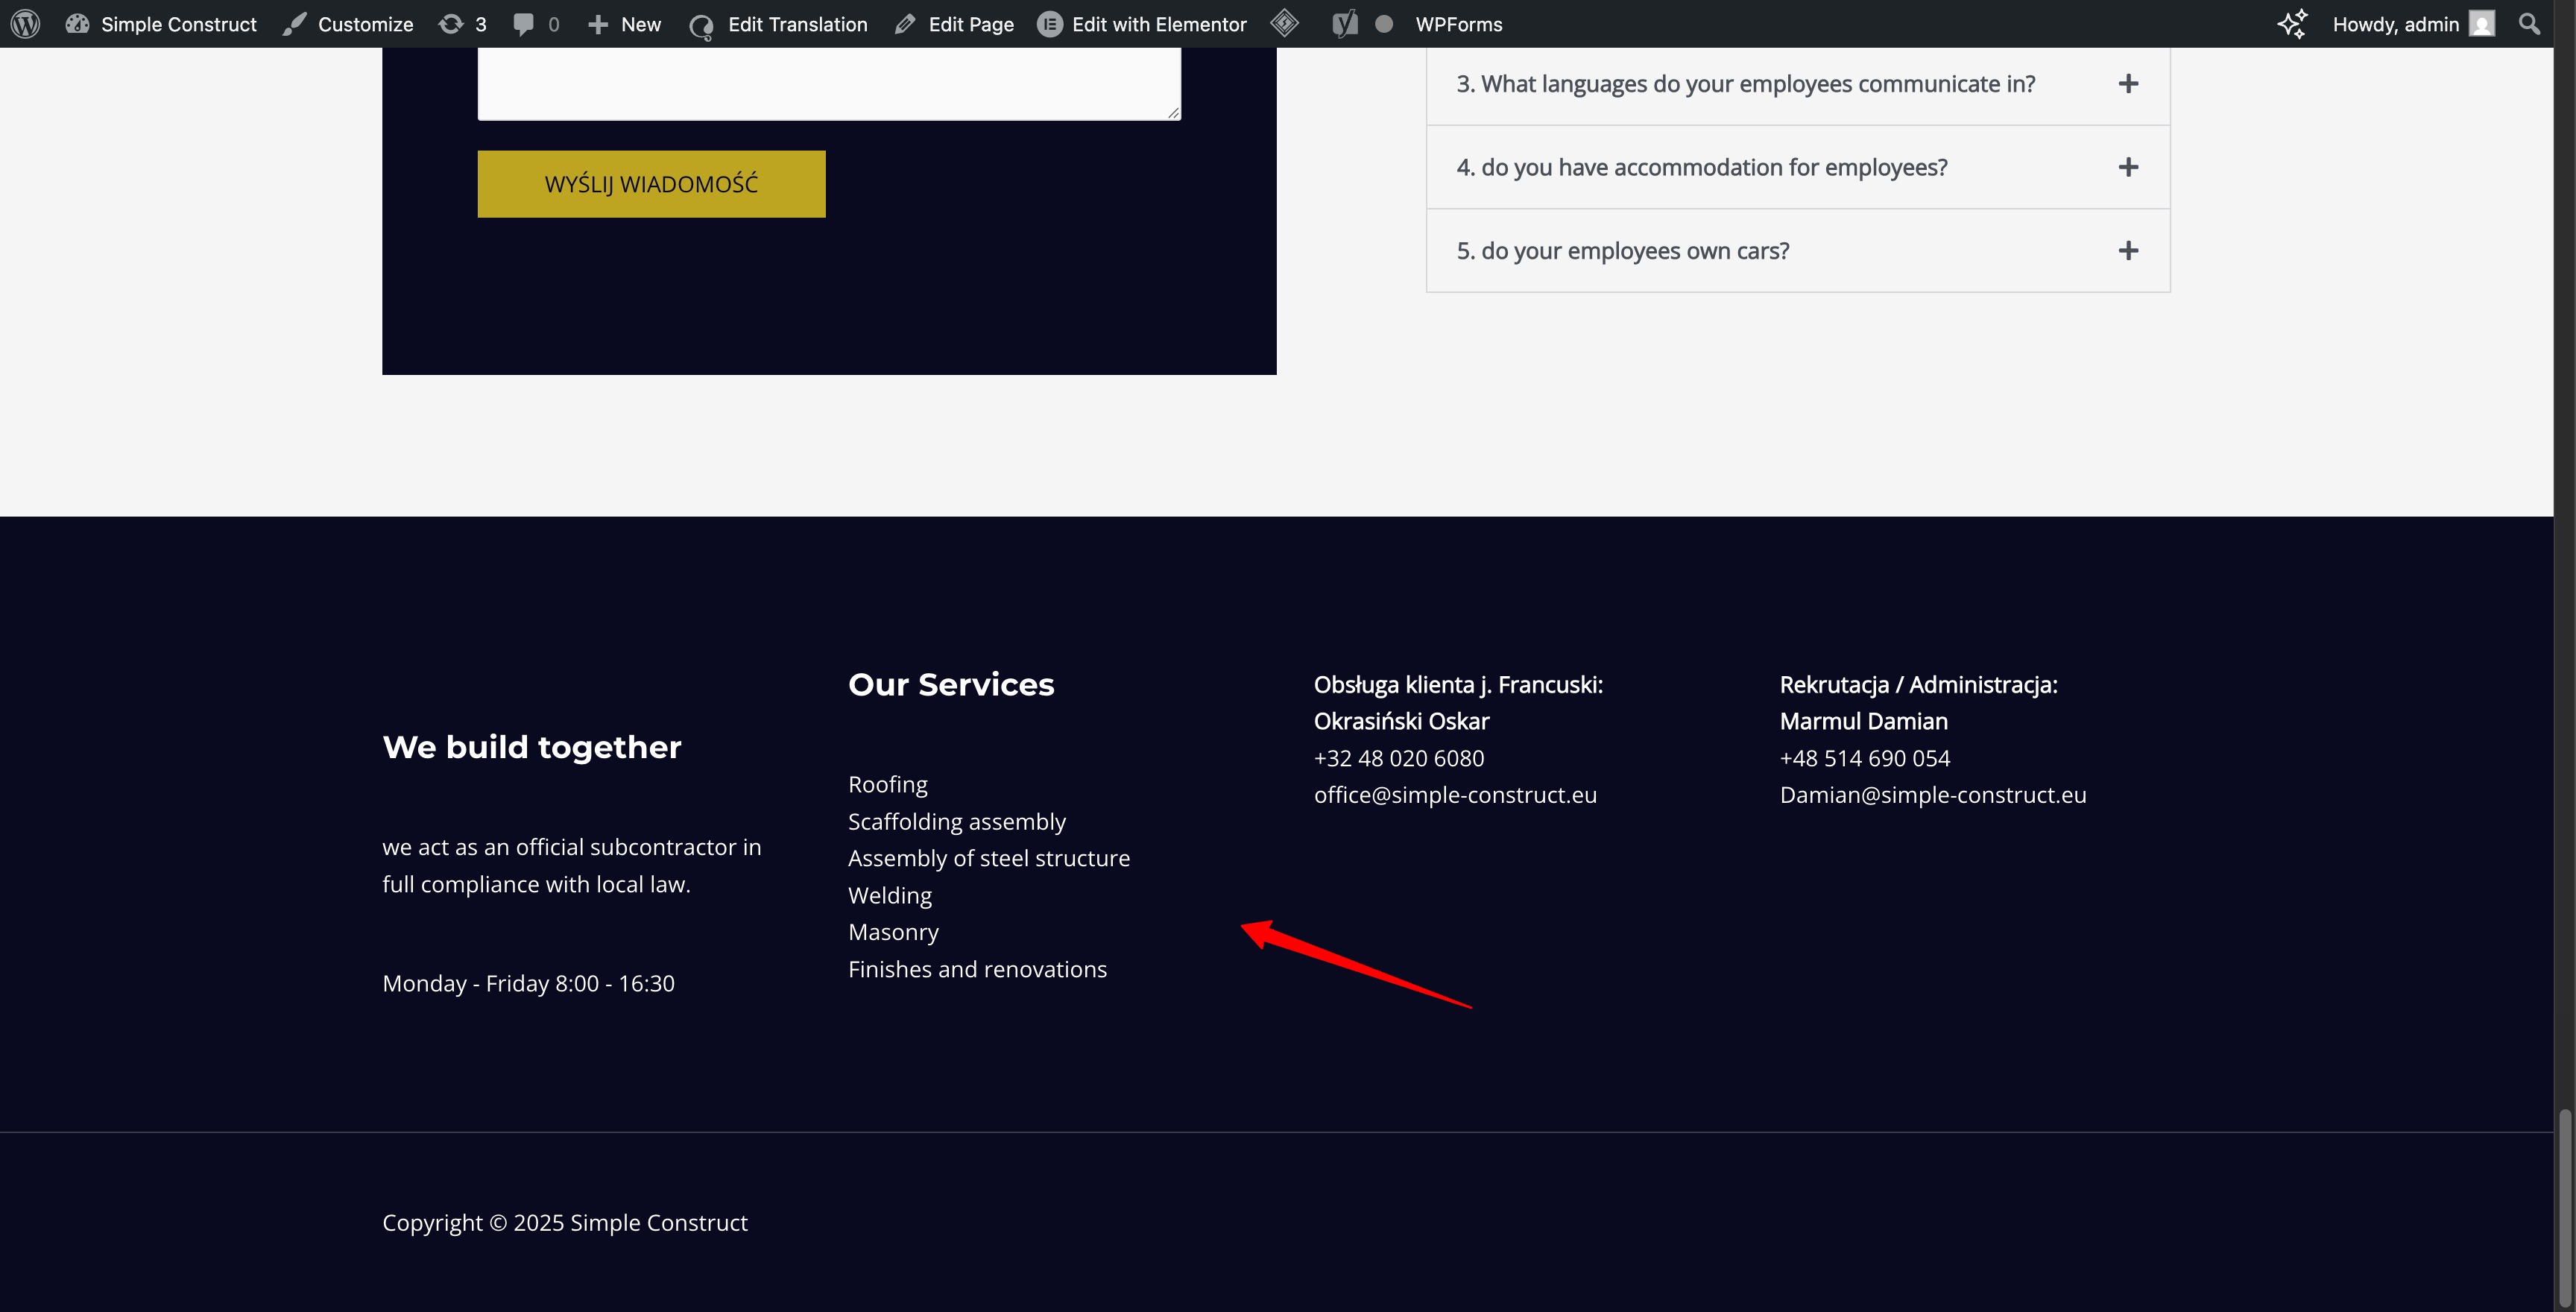
Task: Click the Marmul Damian name
Action: point(1864,721)
